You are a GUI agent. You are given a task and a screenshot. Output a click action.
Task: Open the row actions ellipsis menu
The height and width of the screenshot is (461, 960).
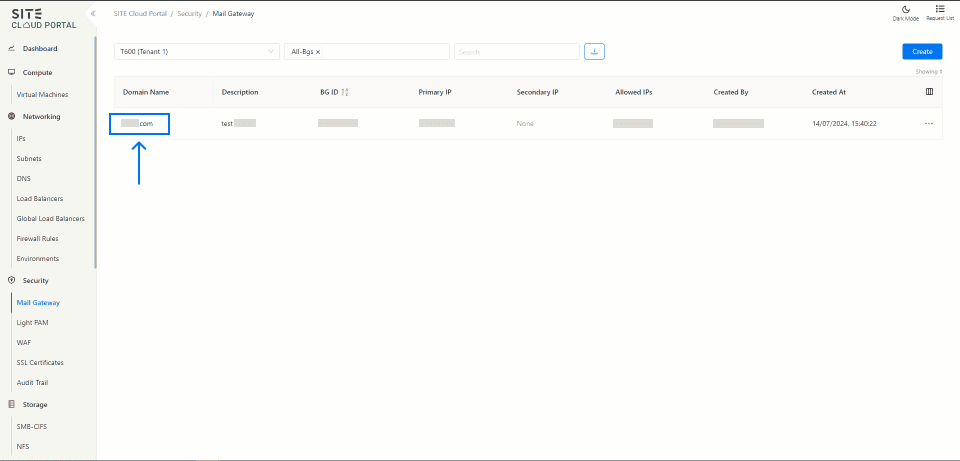[x=928, y=123]
